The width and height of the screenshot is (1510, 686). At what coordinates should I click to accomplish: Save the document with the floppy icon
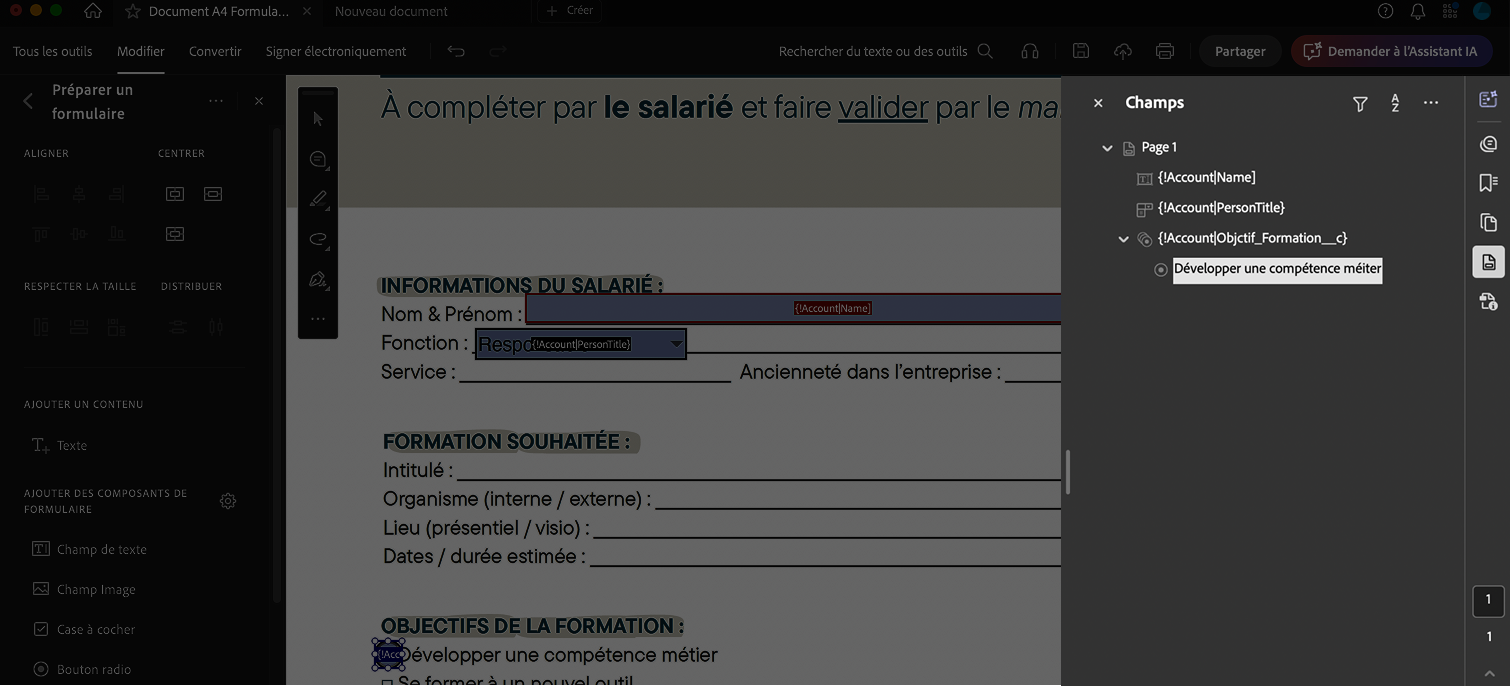pos(1081,51)
